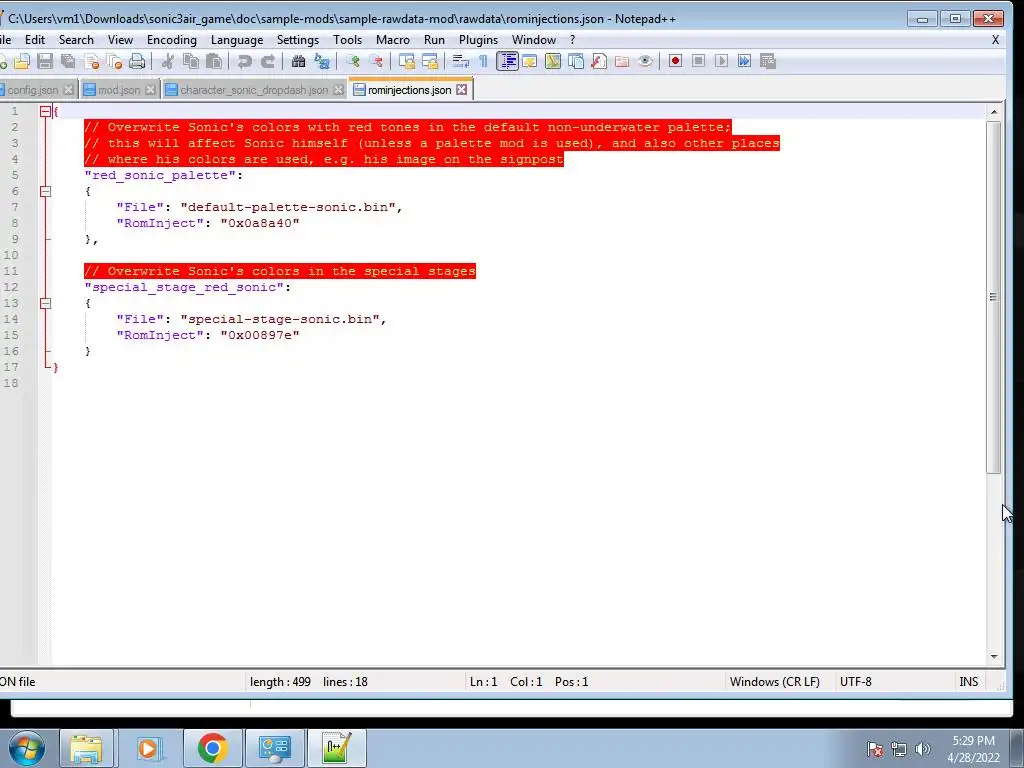1024x768 pixels.
Task: Toggle monitoring with the eye icon
Action: click(645, 61)
